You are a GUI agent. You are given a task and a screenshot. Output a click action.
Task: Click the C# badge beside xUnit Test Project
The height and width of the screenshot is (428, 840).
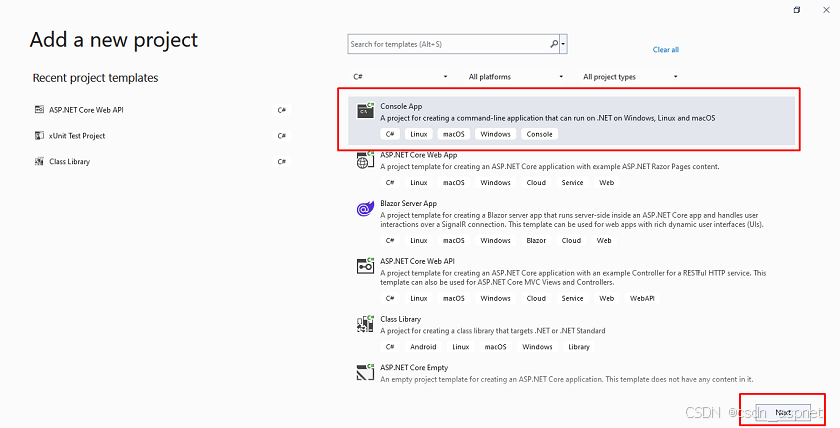pos(282,136)
